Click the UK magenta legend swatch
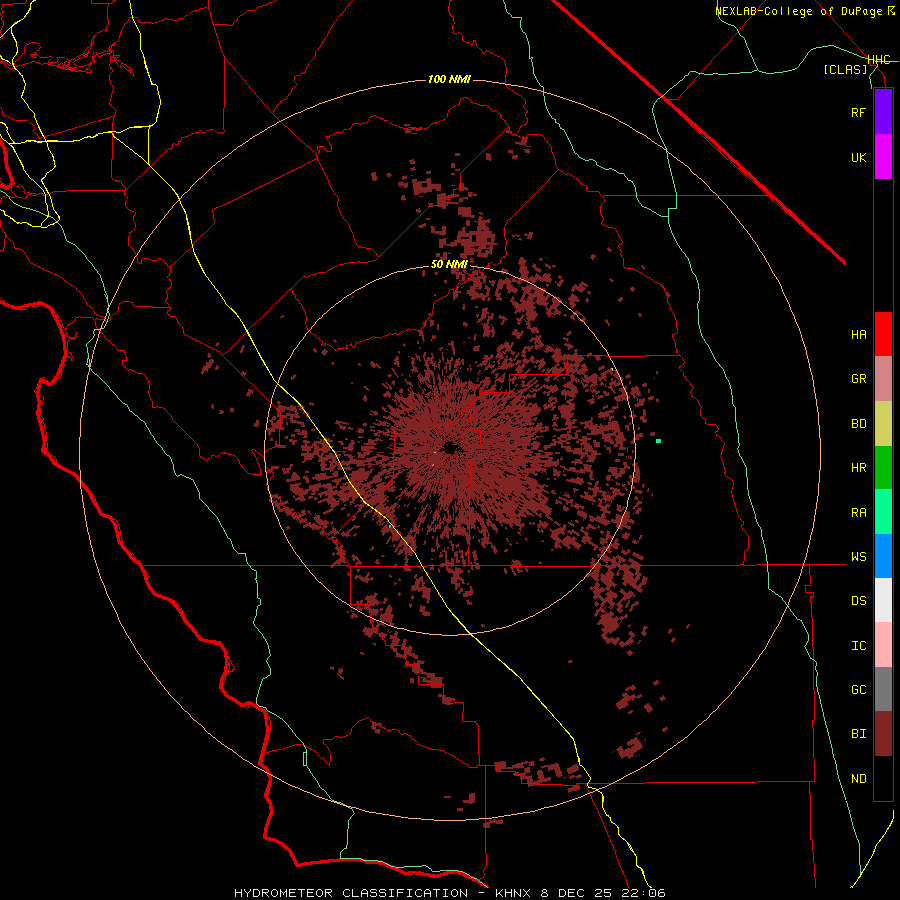 pos(883,157)
